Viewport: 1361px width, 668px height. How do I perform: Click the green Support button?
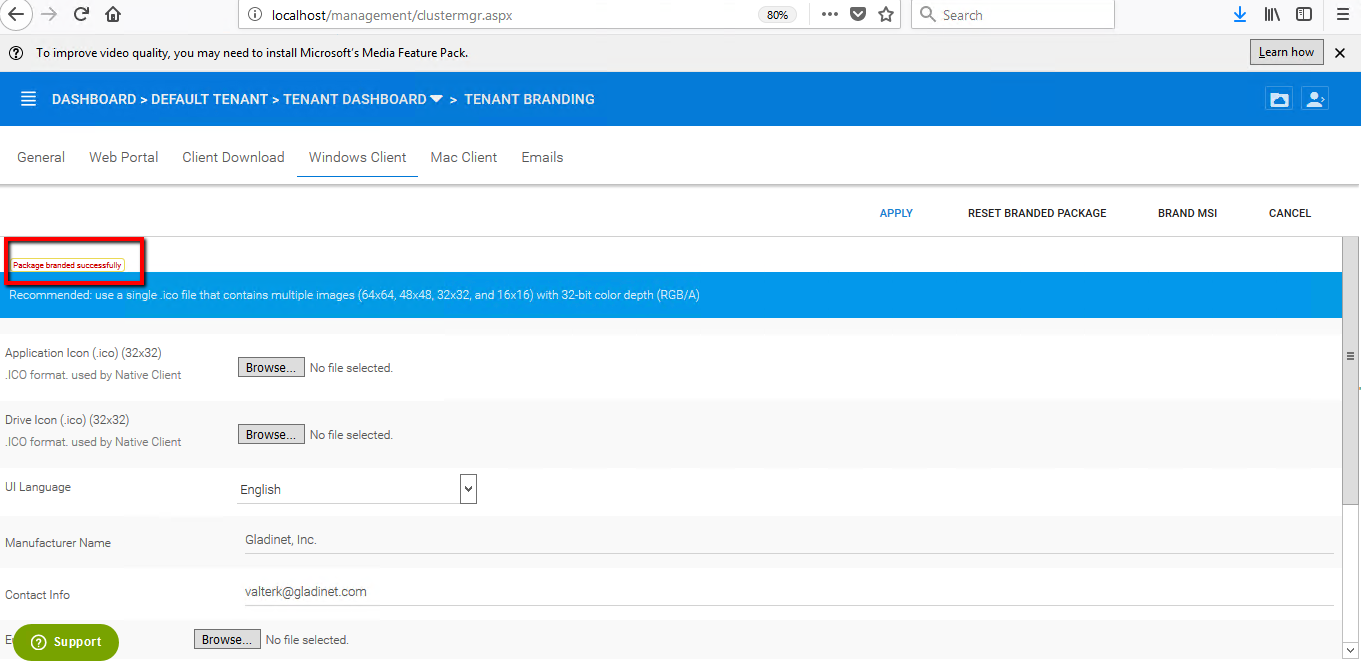pyautogui.click(x=66, y=642)
